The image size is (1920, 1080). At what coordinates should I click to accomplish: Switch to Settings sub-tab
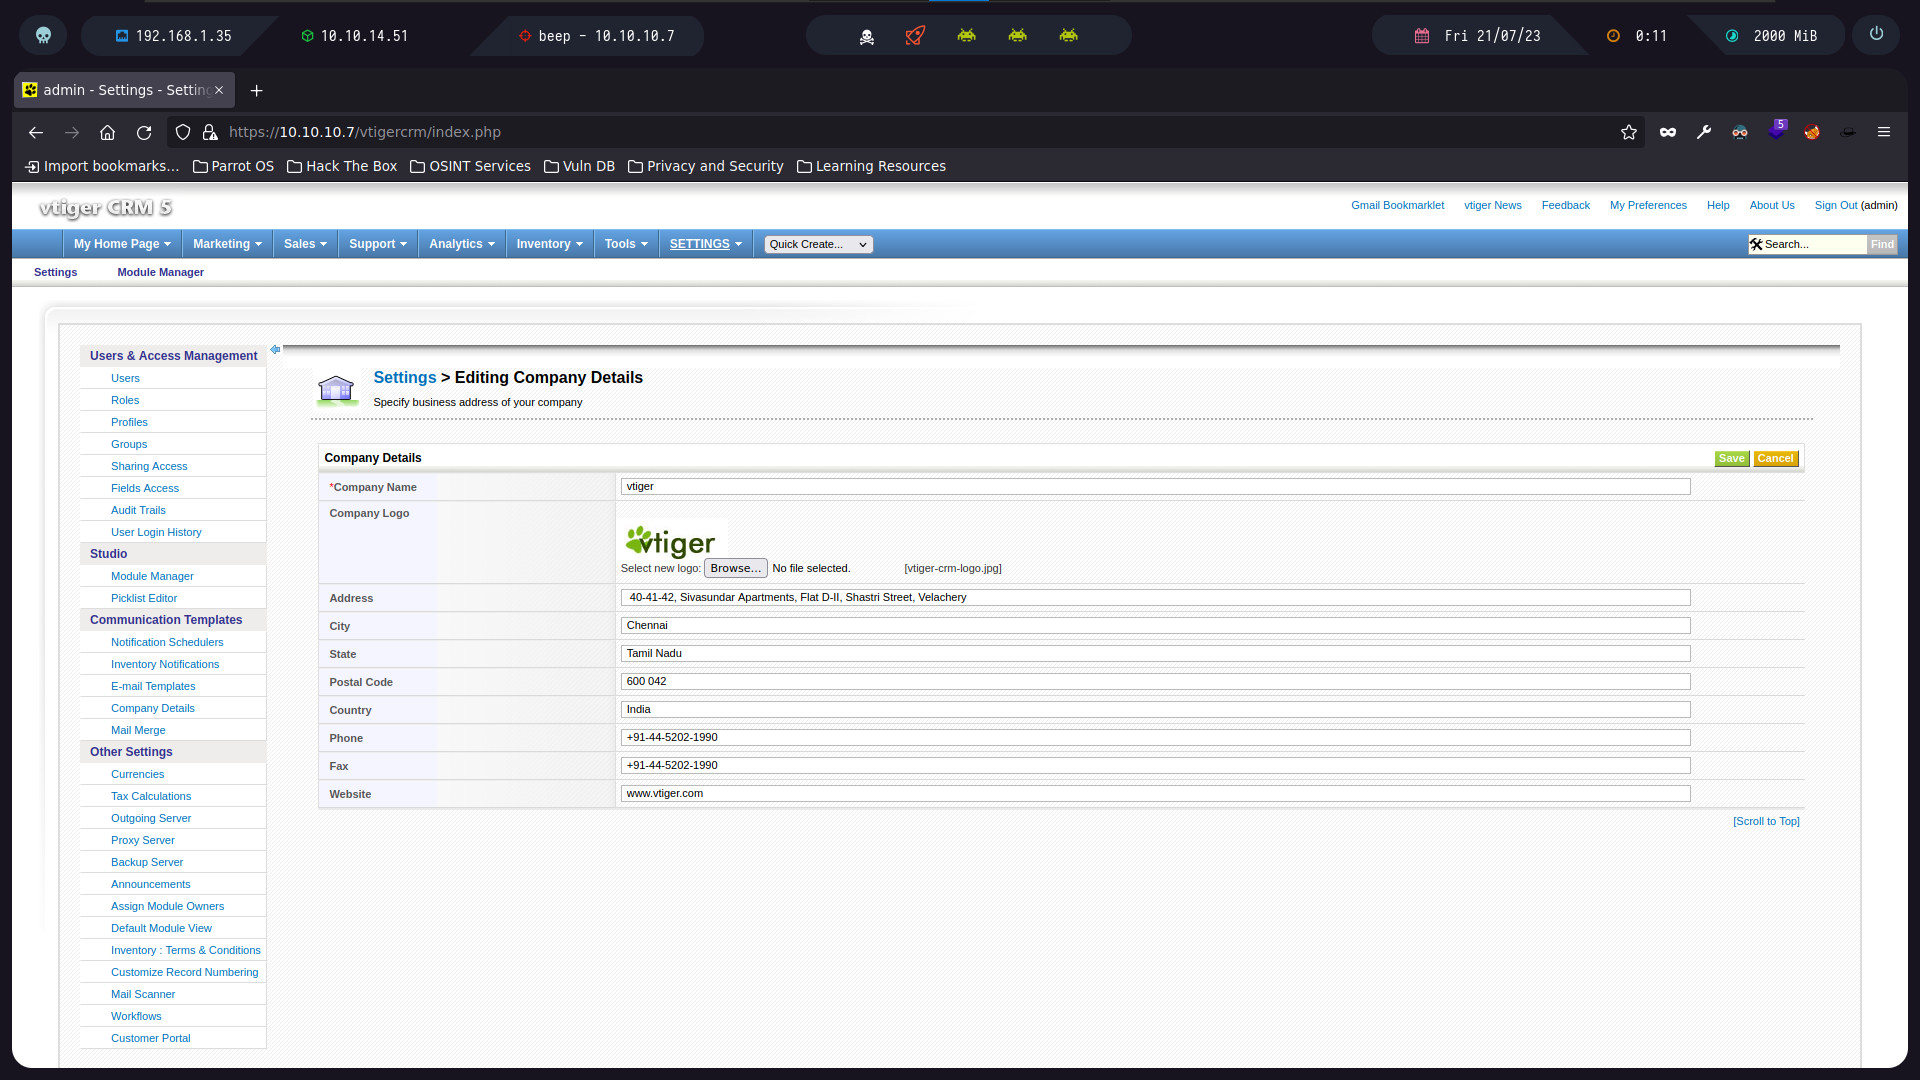click(55, 272)
